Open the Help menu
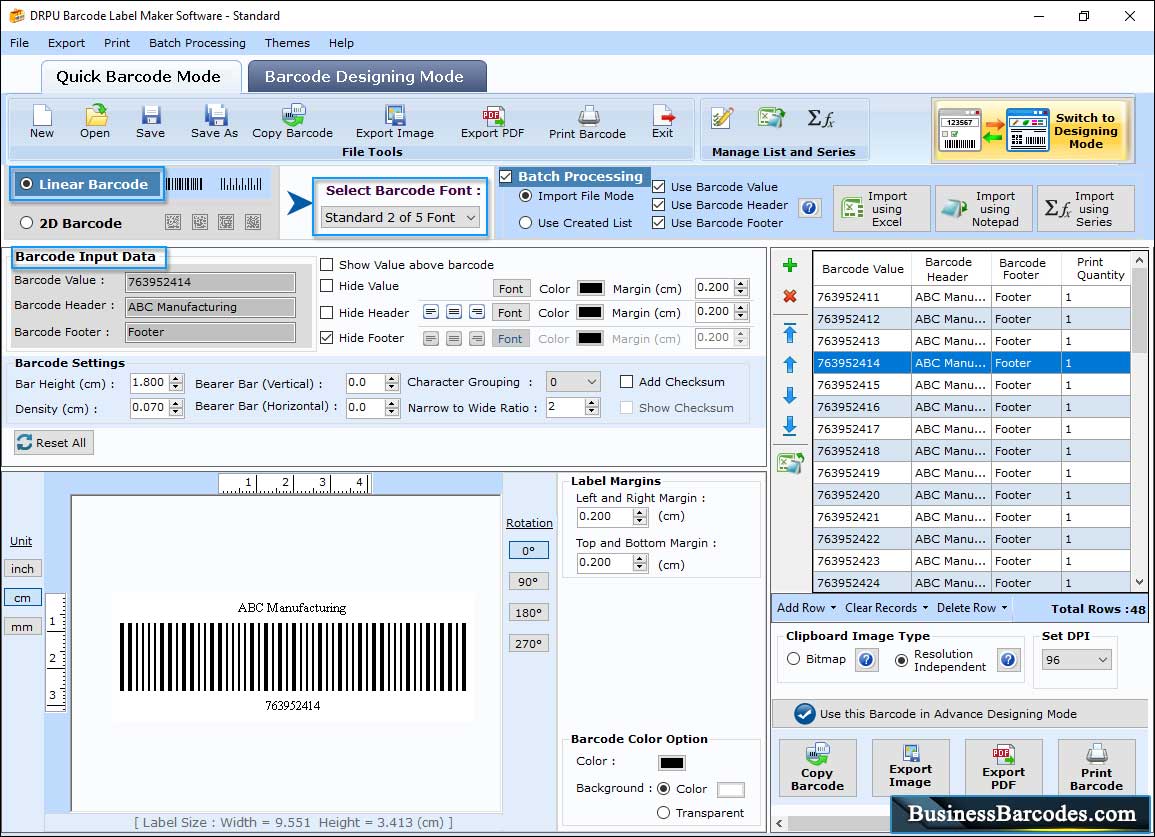Image resolution: width=1155 pixels, height=837 pixels. (341, 43)
